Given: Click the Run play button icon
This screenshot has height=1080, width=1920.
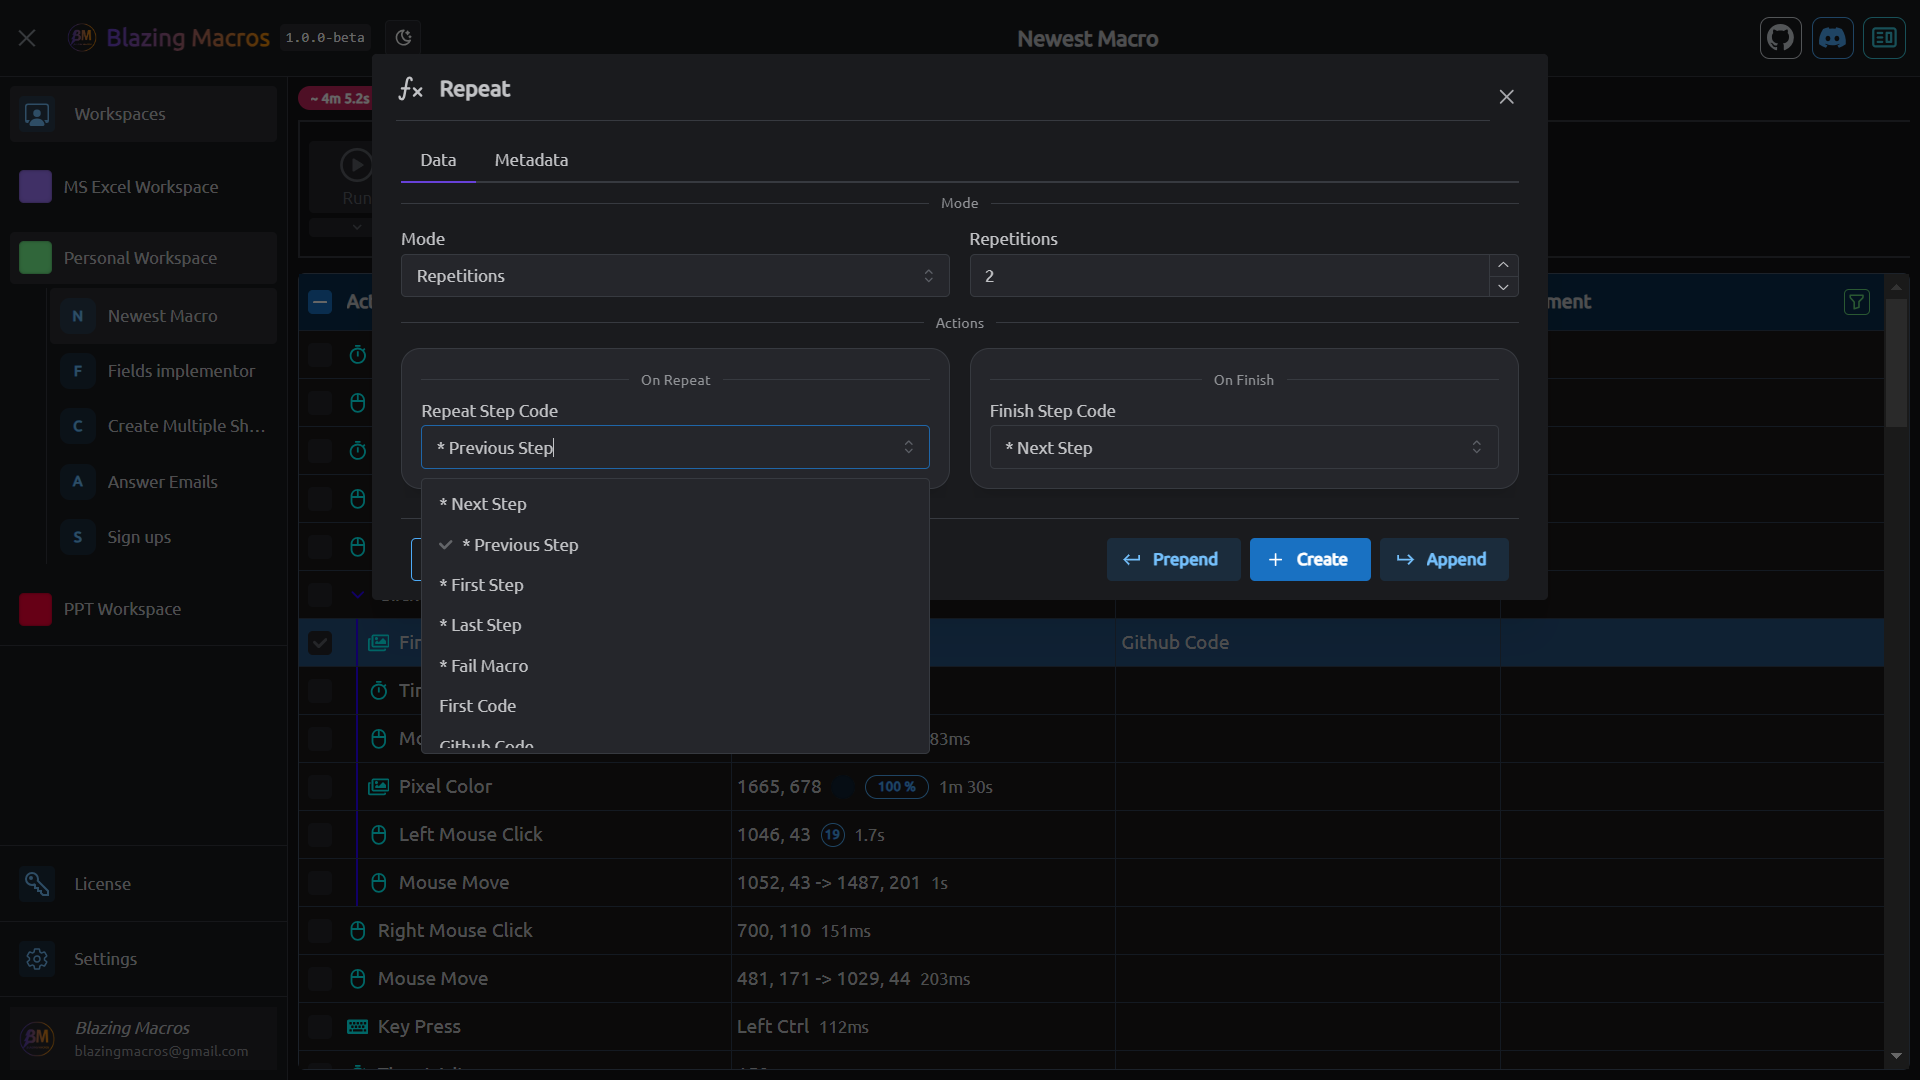Looking at the screenshot, I should [x=356, y=164].
